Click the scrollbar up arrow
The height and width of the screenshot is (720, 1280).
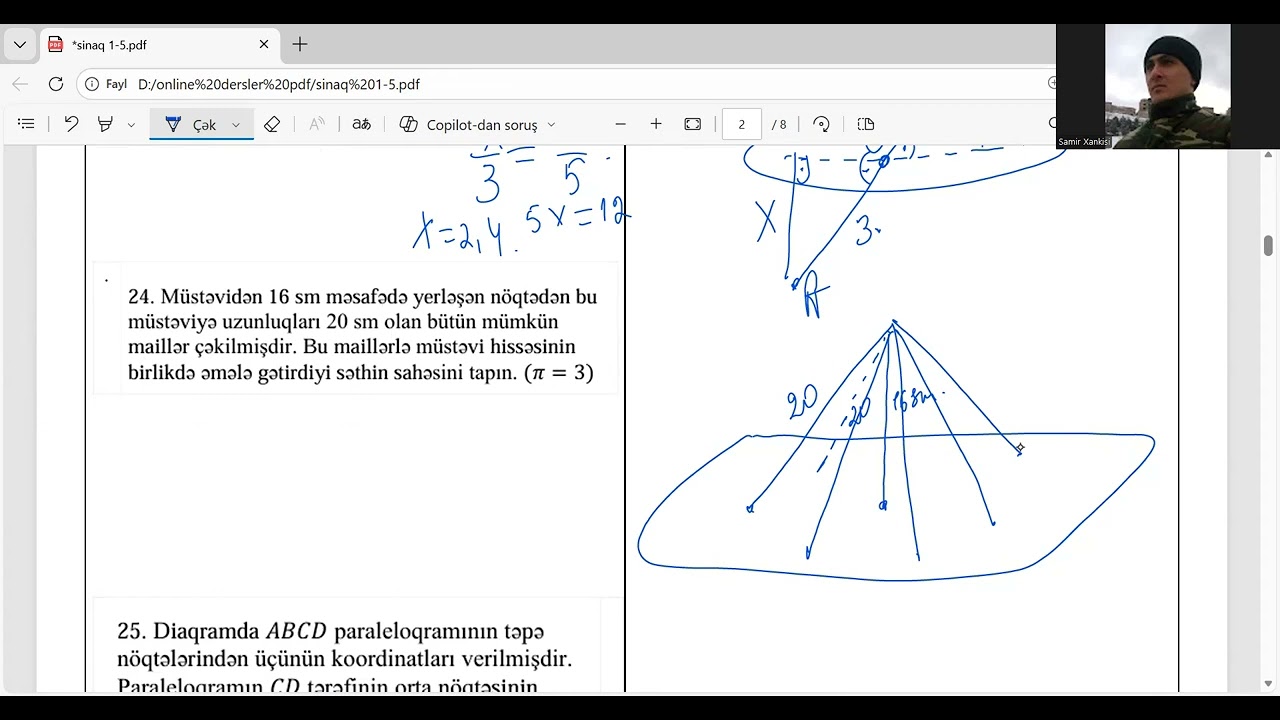pyautogui.click(x=1269, y=155)
